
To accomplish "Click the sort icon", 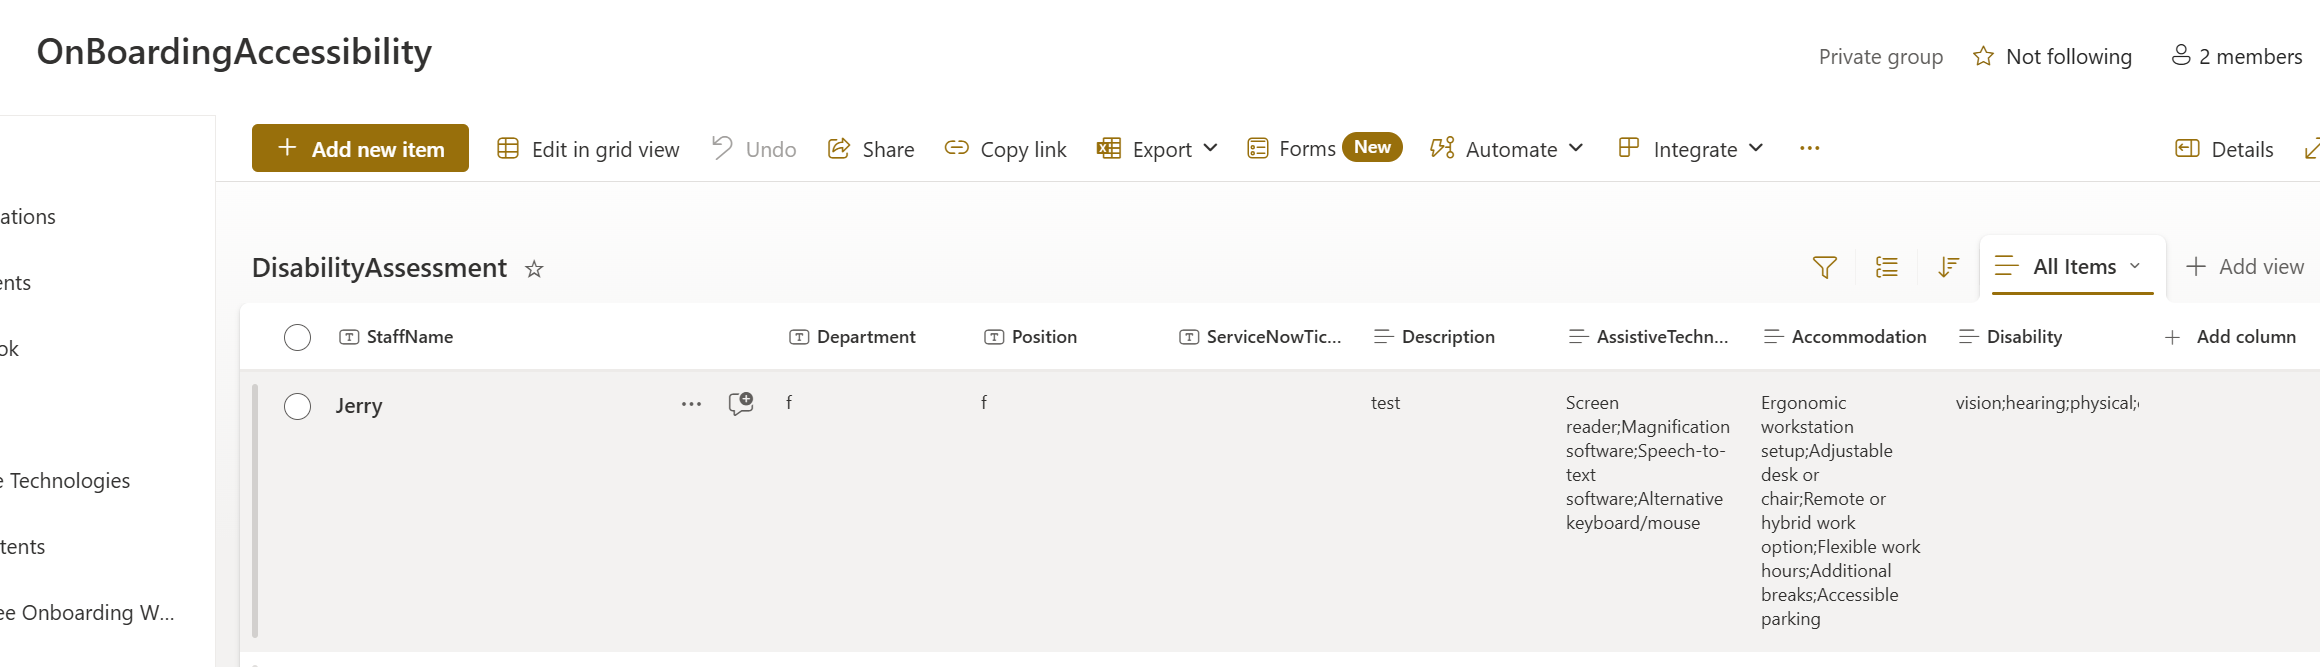I will [x=1948, y=267].
